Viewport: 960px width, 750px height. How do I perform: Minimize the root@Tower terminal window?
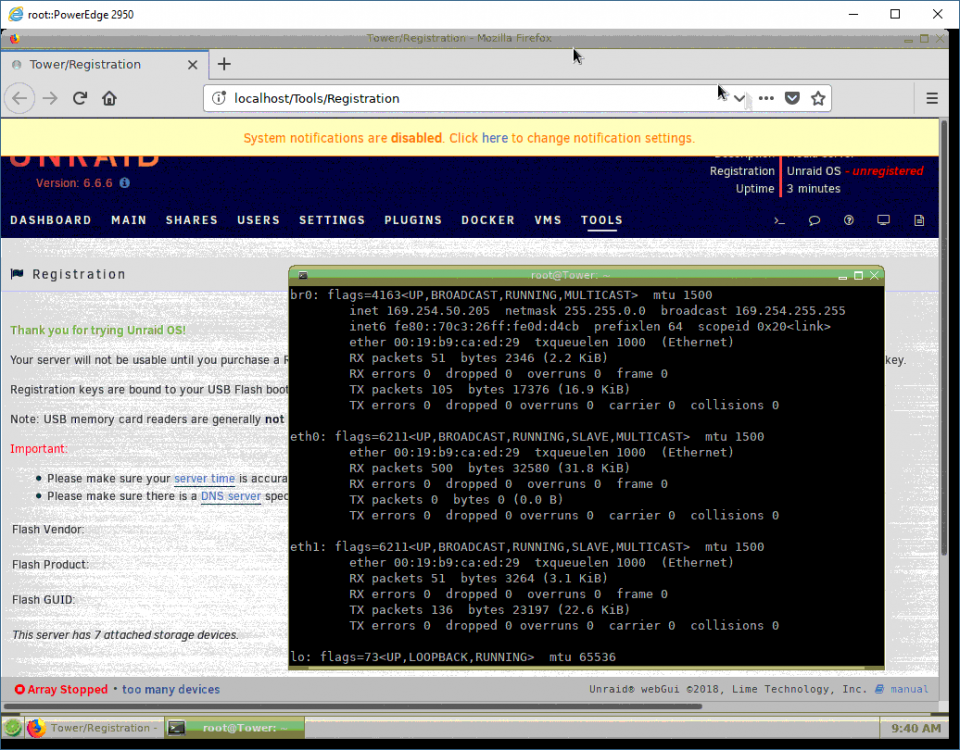click(842, 276)
